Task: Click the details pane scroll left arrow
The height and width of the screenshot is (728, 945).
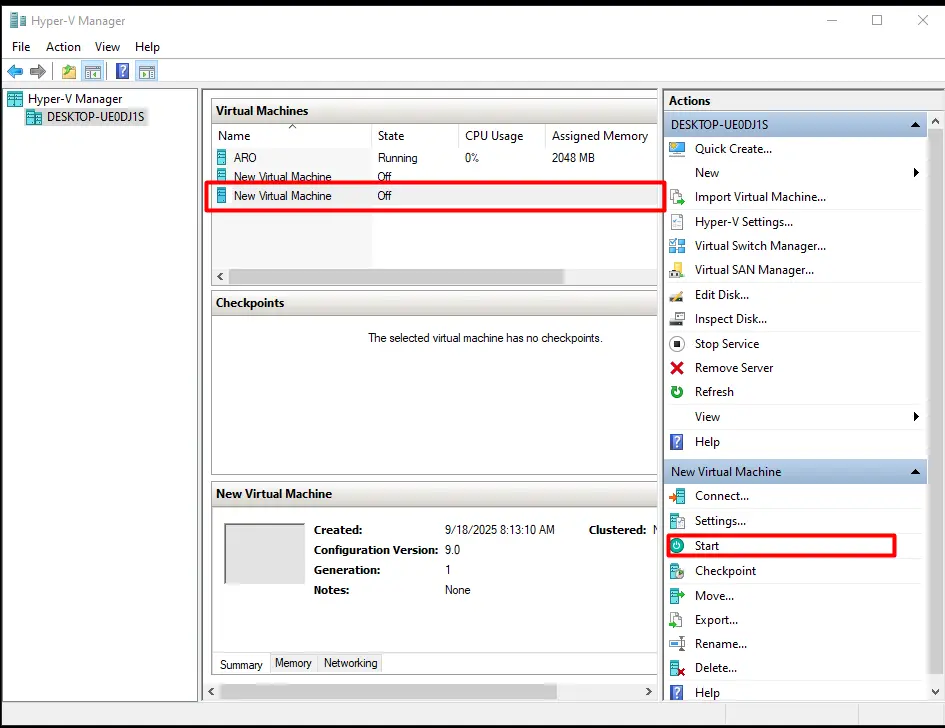Action: [x=211, y=691]
